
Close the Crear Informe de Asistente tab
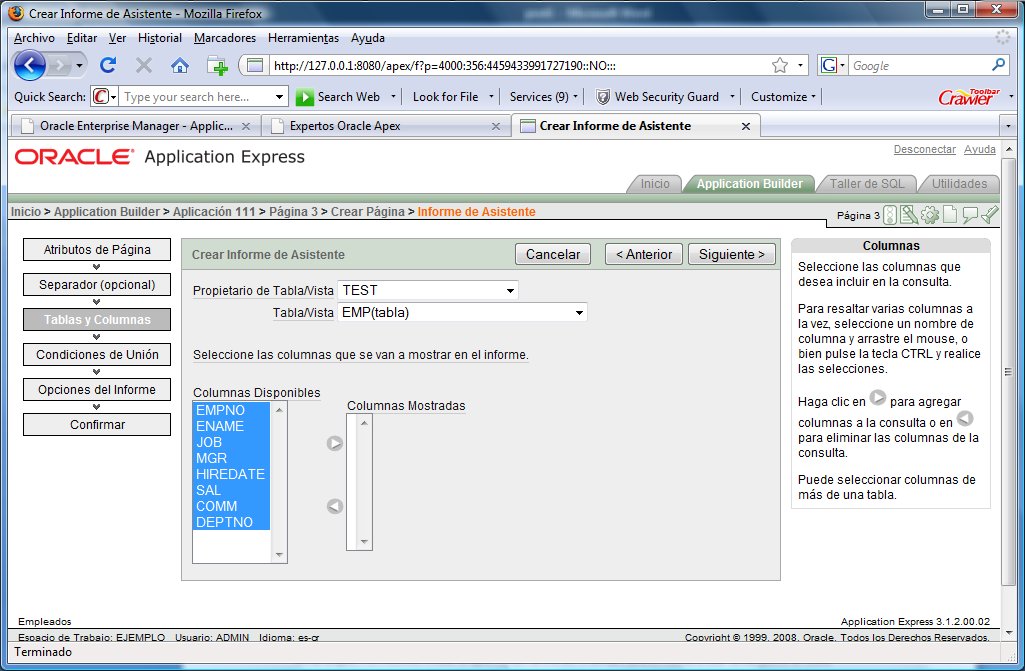click(746, 126)
